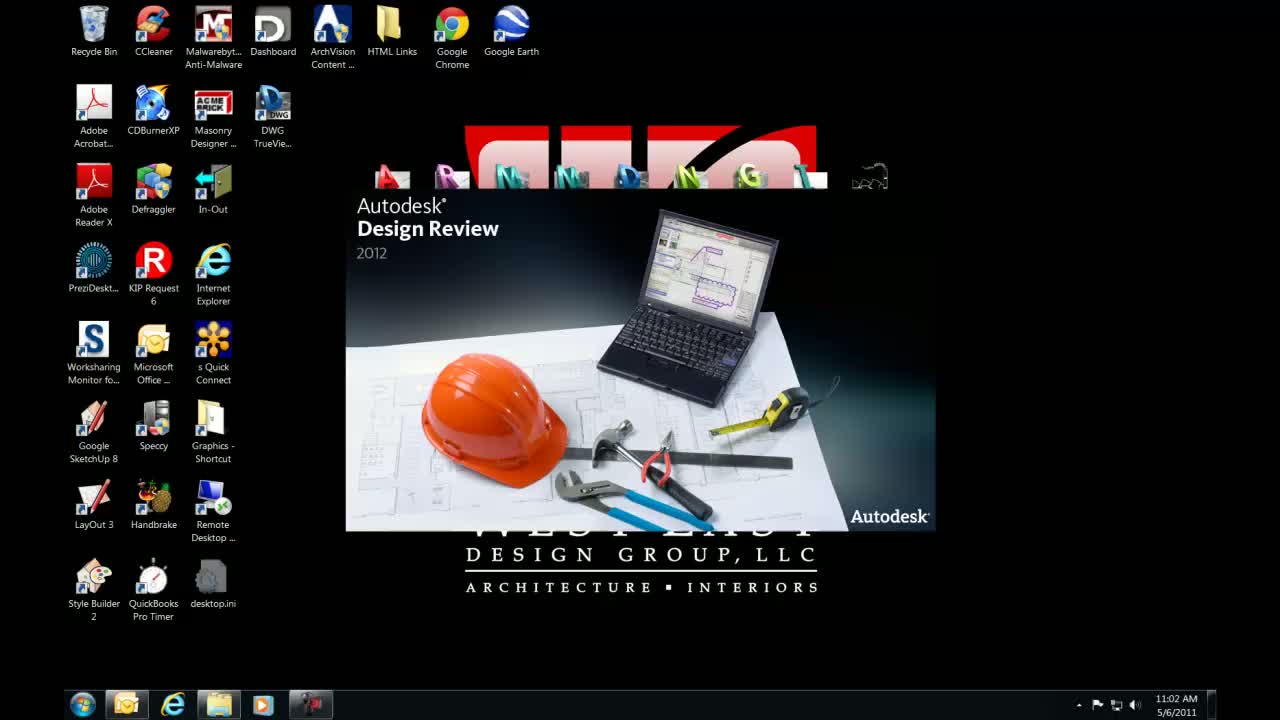The width and height of the screenshot is (1280, 720).
Task: Open the Recycle Bin icon
Action: [94, 32]
